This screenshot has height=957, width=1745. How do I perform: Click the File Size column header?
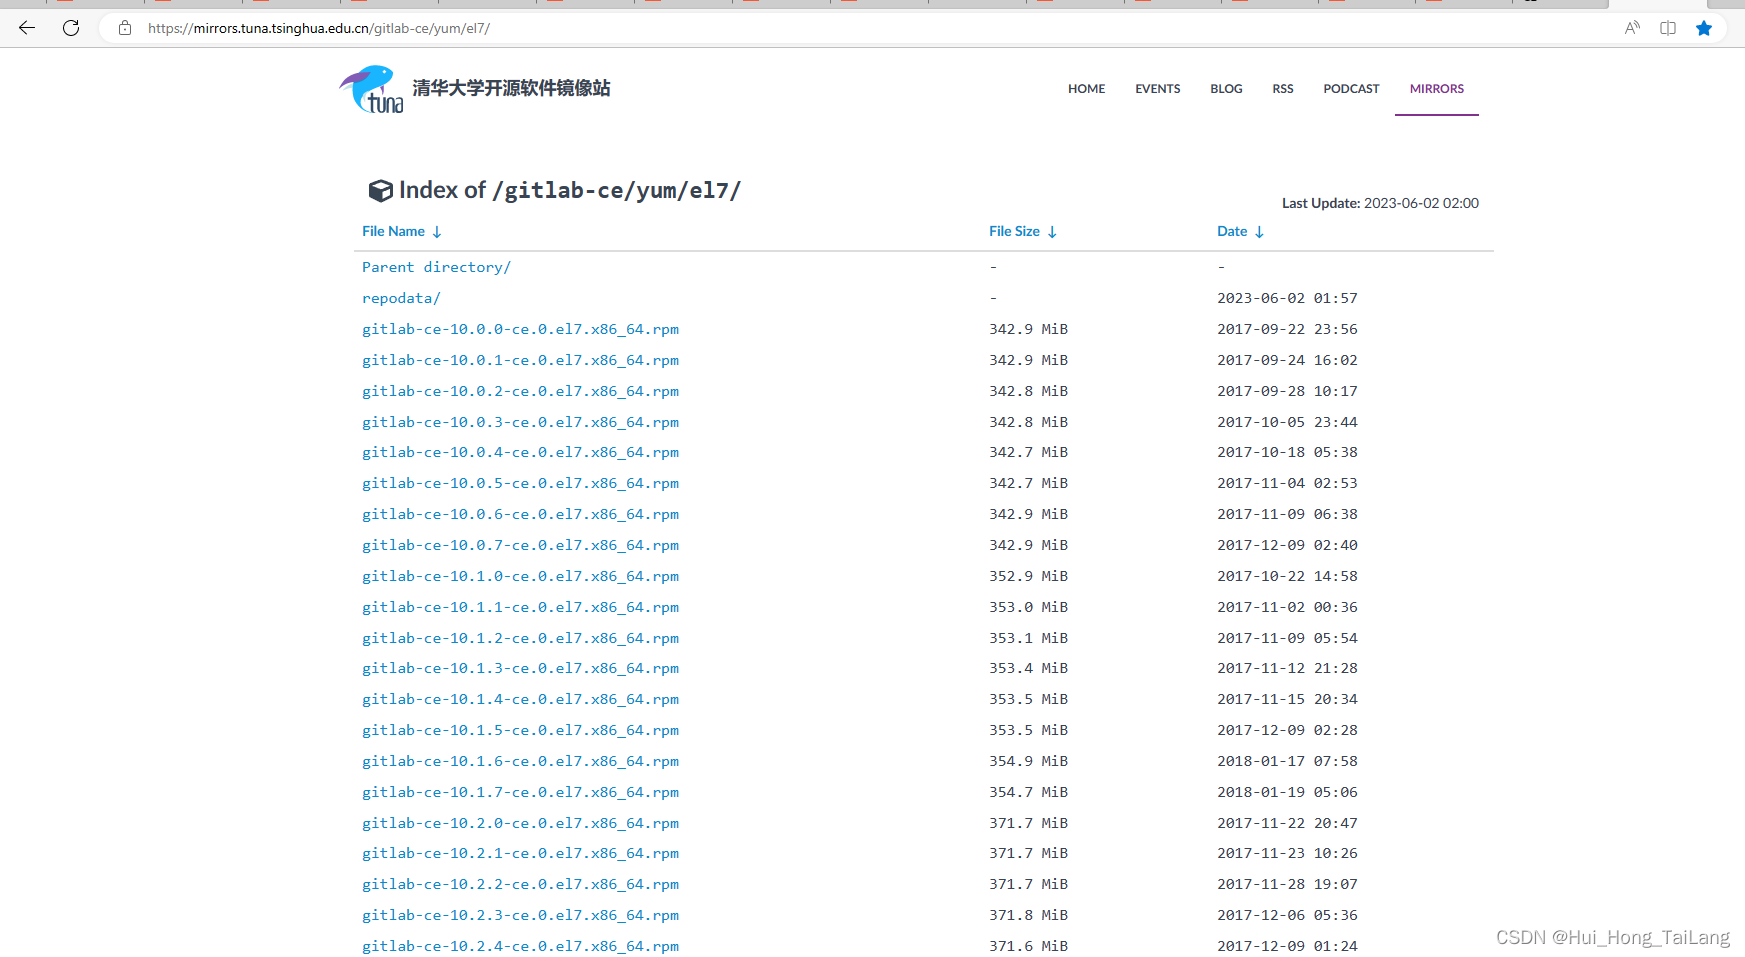pos(1014,231)
